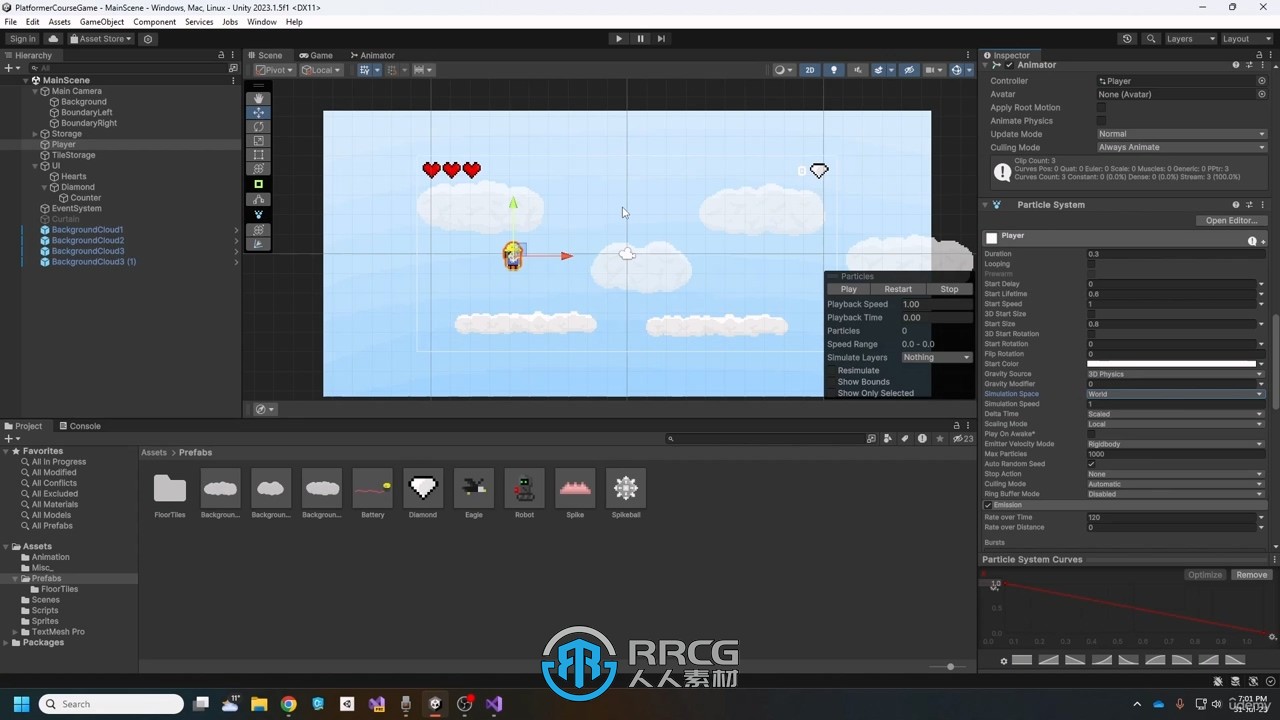Open the Pivot handle position dropdown
The height and width of the screenshot is (720, 1280).
(274, 70)
